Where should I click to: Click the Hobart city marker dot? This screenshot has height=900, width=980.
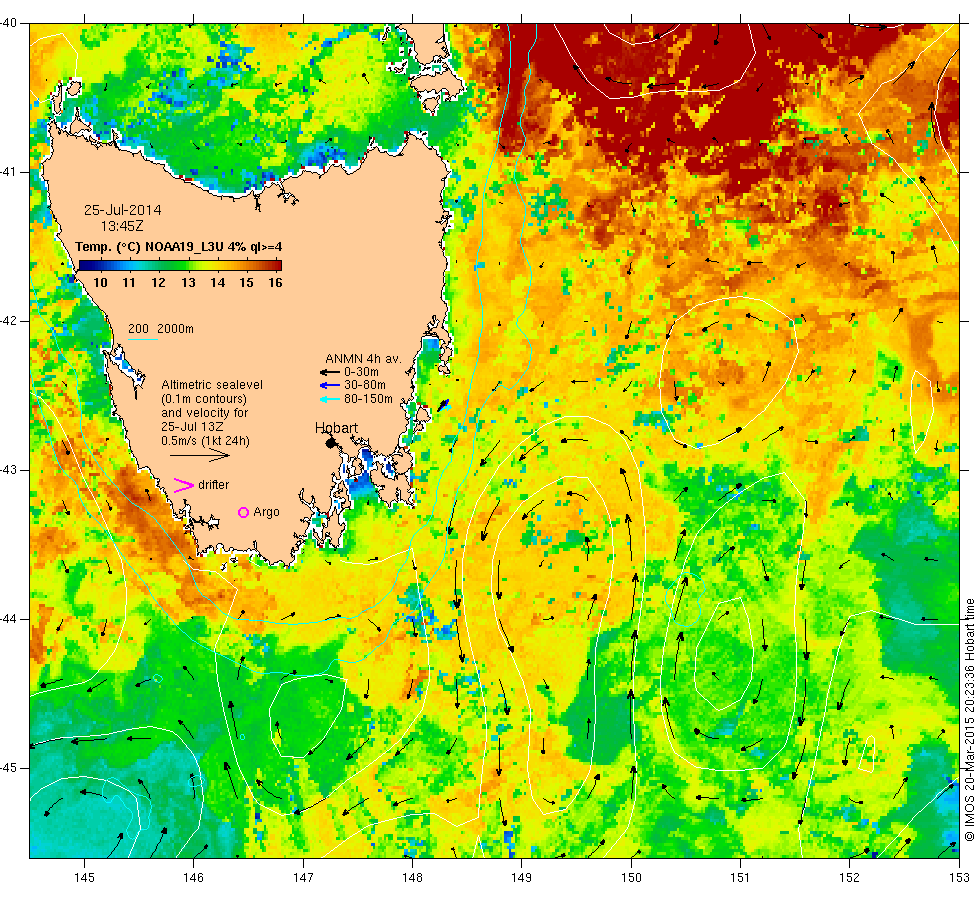point(331,443)
